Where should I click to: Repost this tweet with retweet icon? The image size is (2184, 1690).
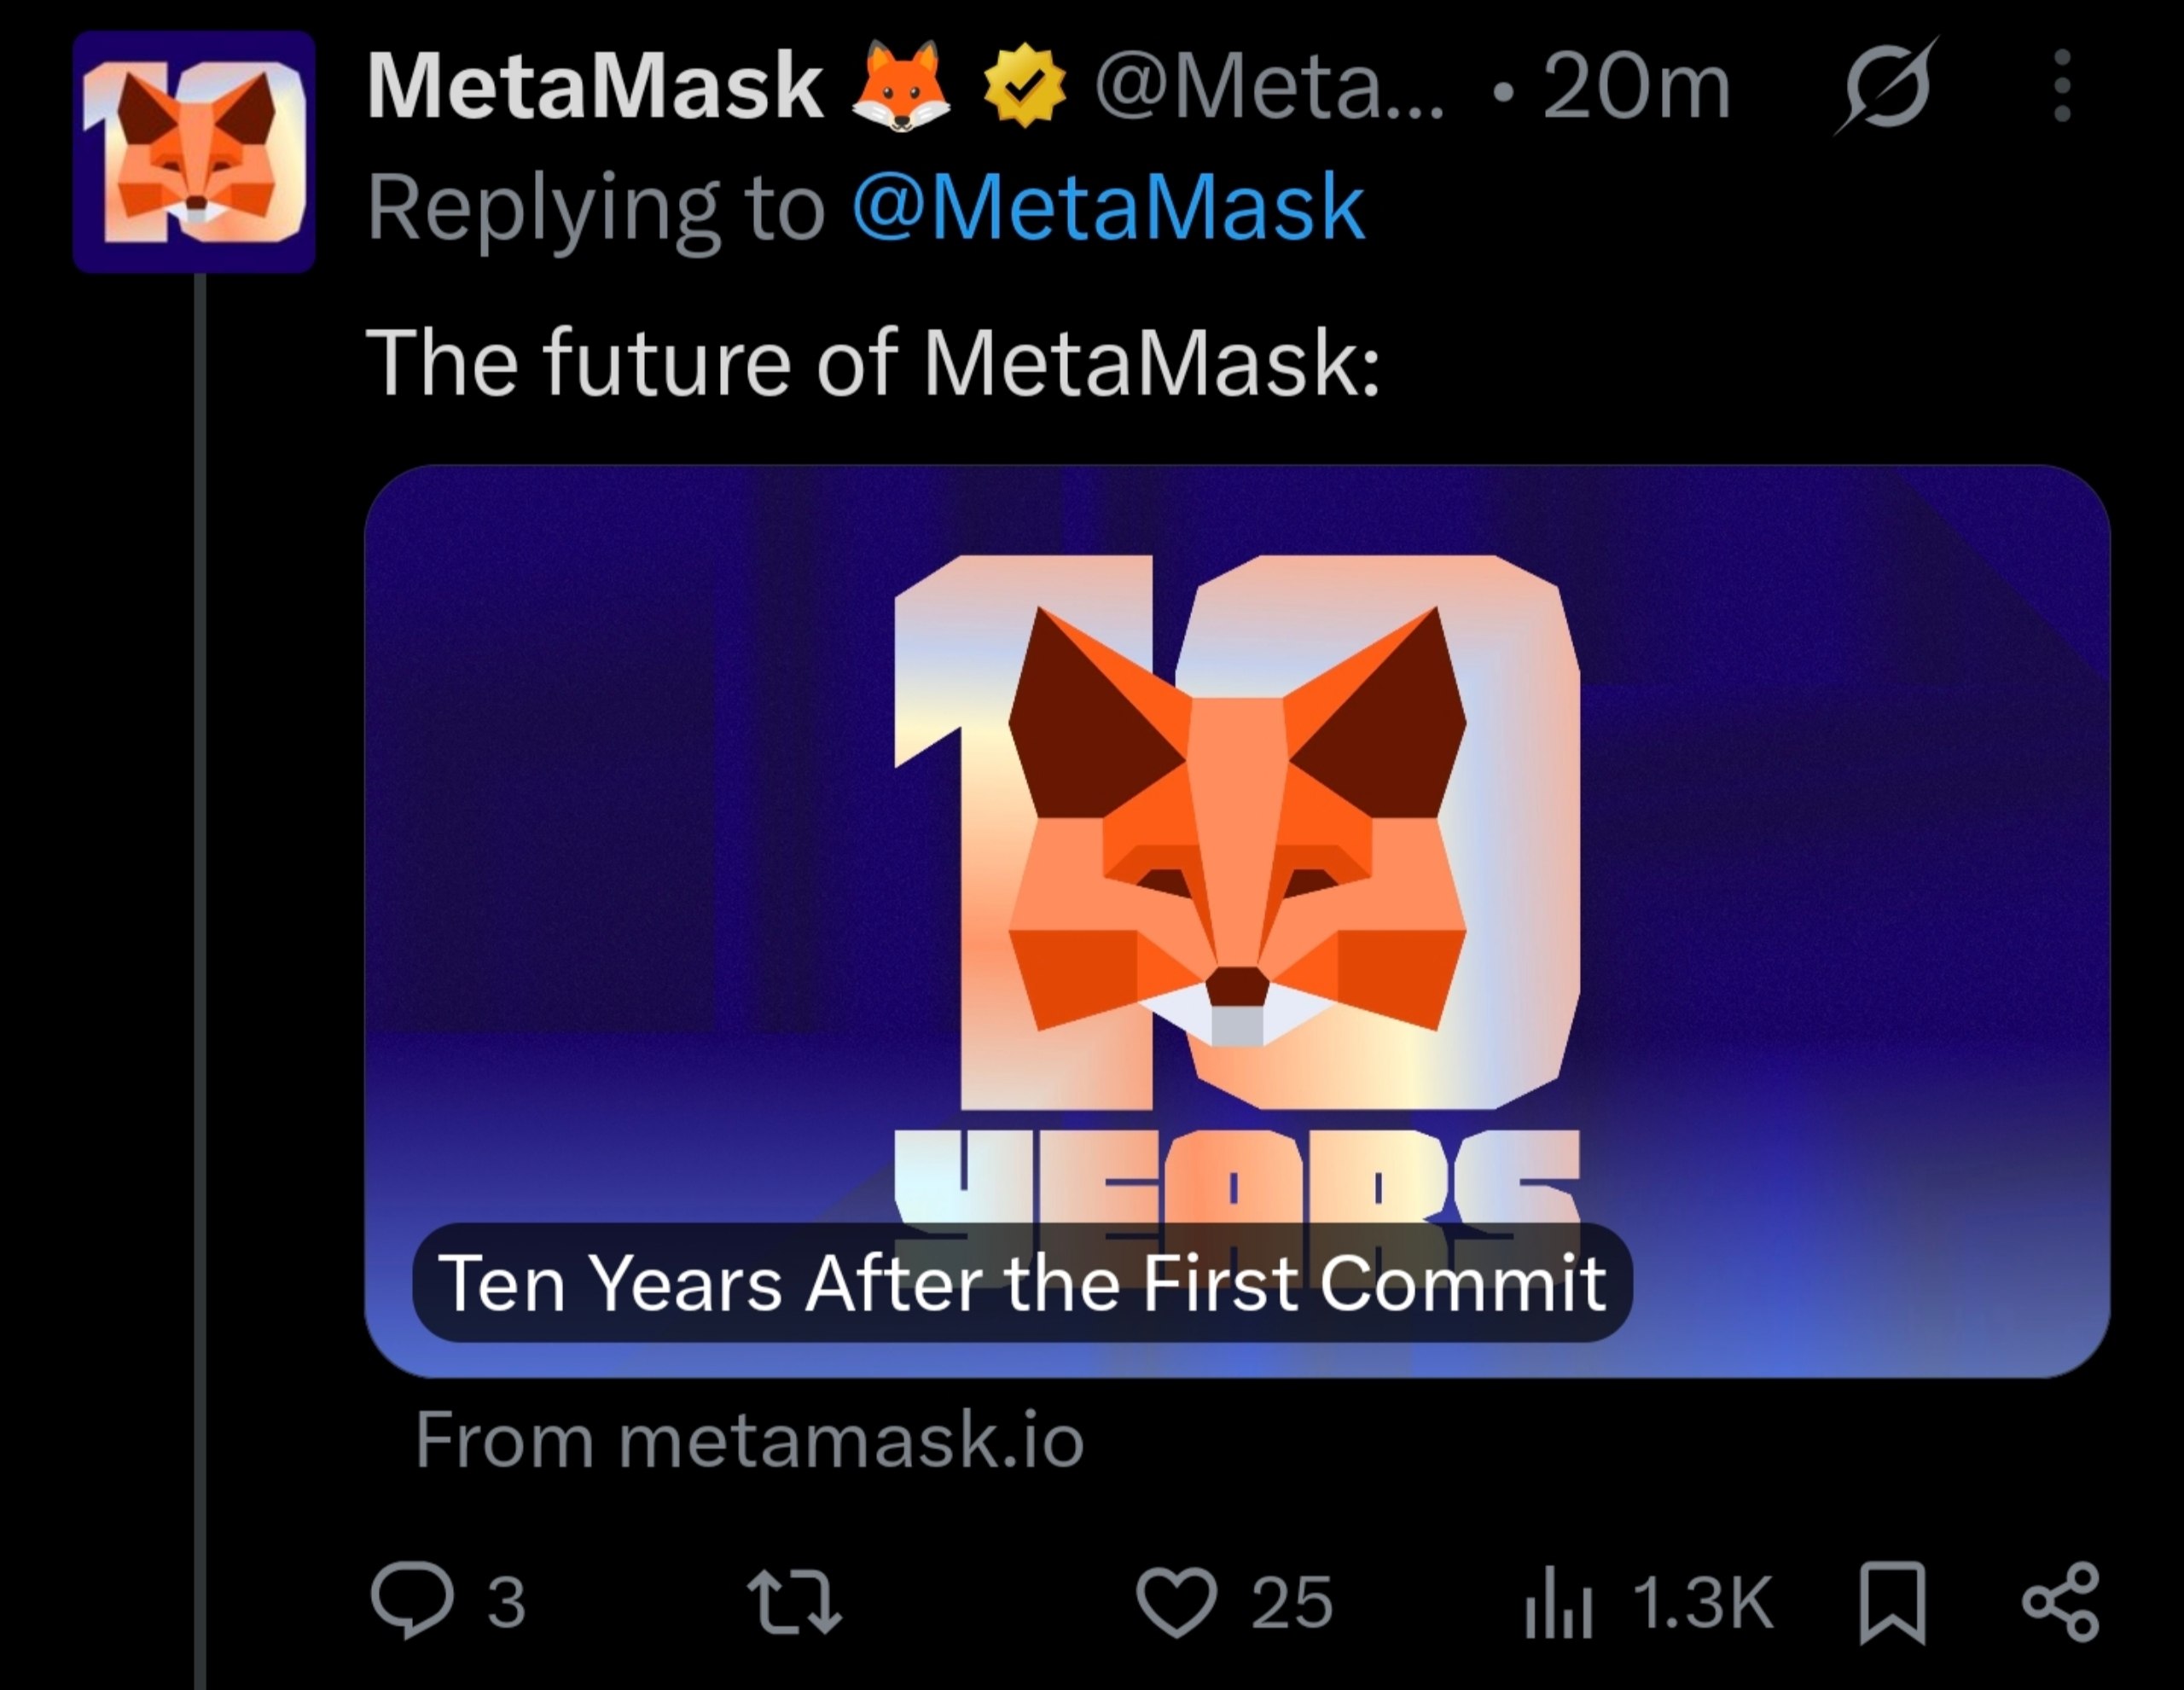pos(796,1602)
